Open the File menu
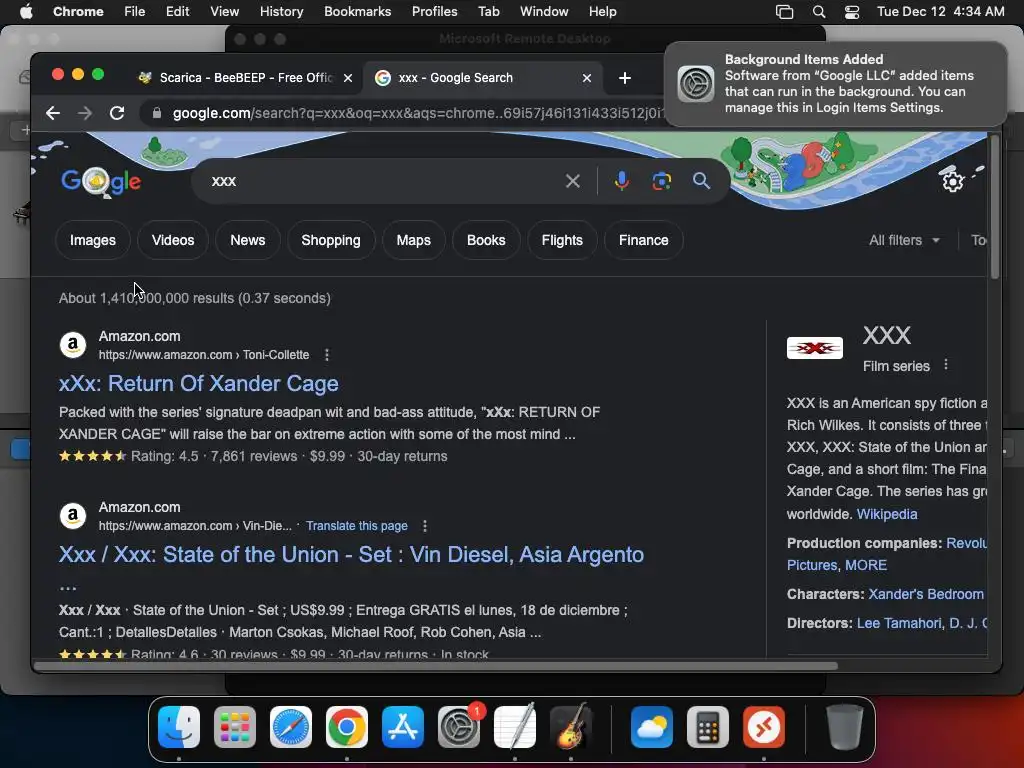1024x768 pixels. [x=135, y=12]
